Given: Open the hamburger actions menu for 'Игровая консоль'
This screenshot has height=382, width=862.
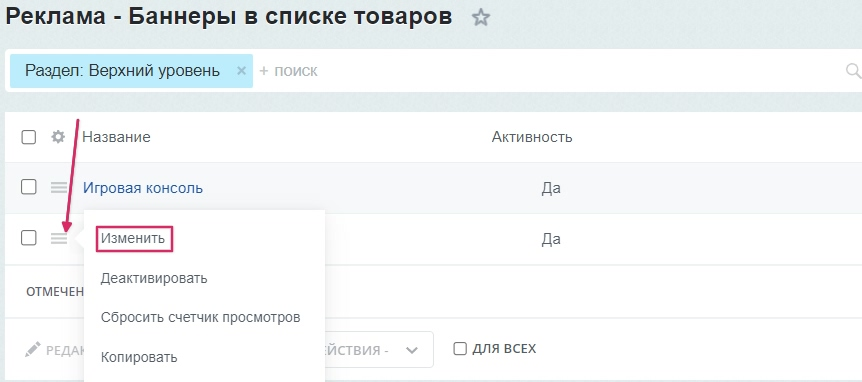Looking at the screenshot, I should (x=59, y=188).
